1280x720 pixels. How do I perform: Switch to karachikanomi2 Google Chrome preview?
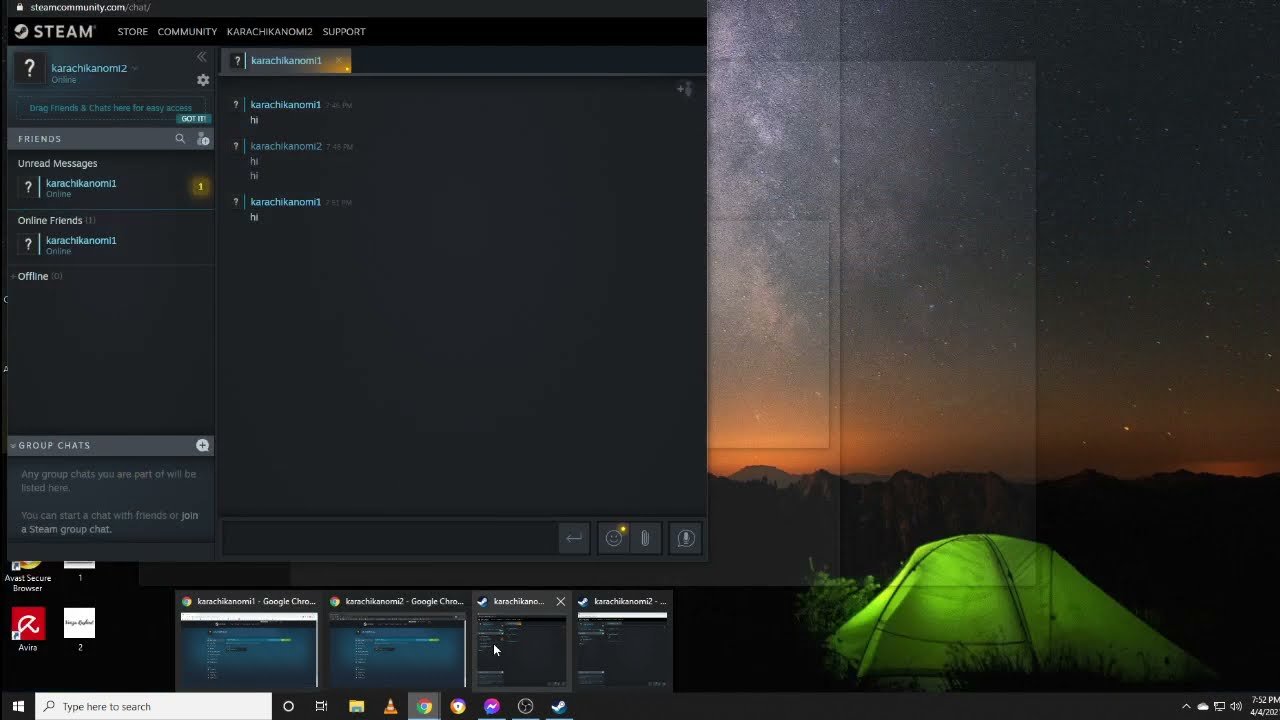(397, 640)
